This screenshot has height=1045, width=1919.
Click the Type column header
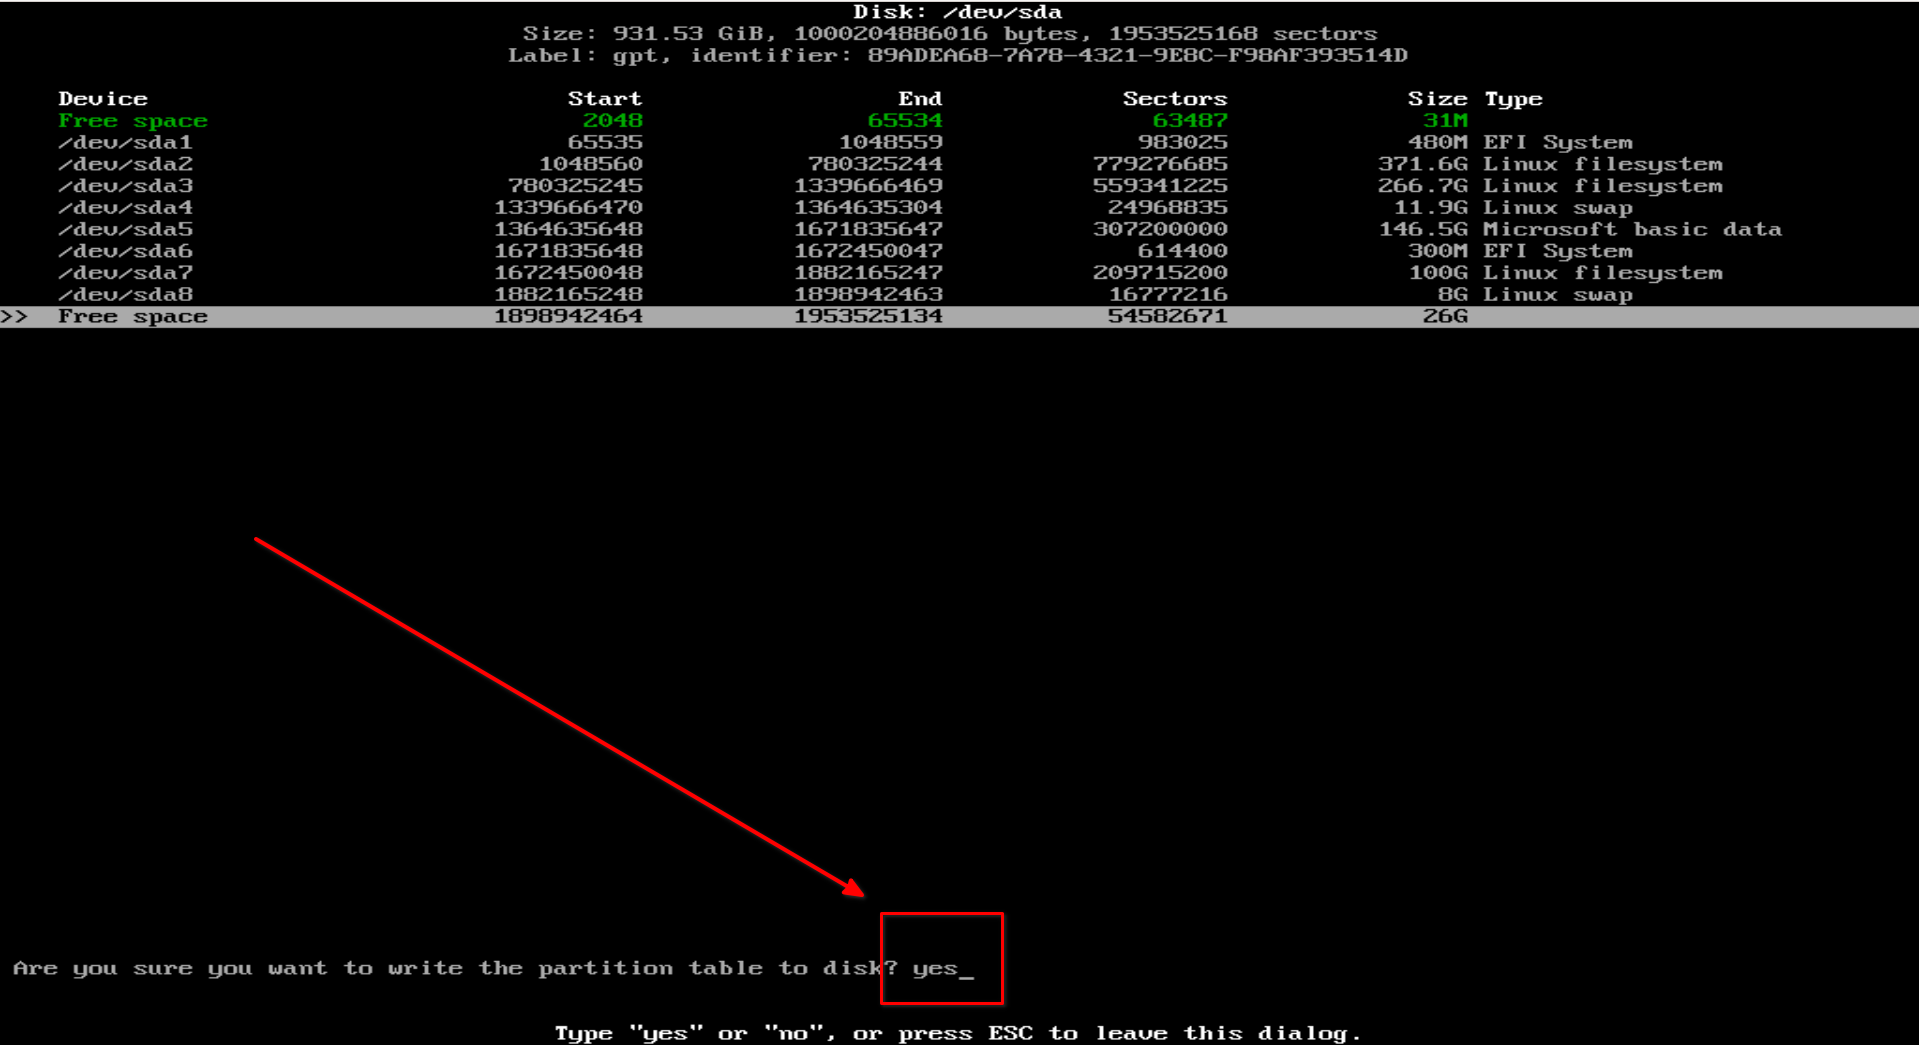tap(1513, 98)
